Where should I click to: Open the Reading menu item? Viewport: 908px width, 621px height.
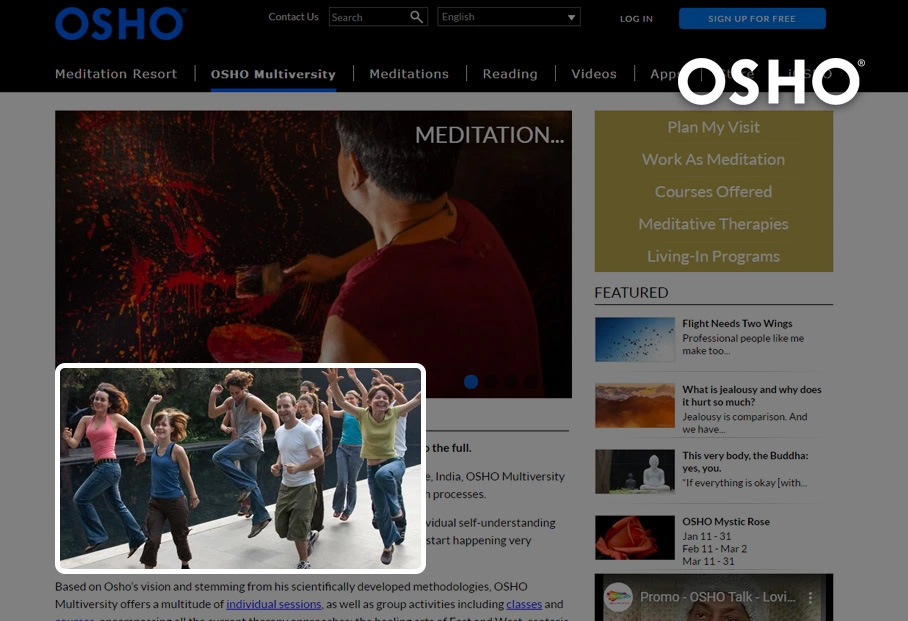510,73
